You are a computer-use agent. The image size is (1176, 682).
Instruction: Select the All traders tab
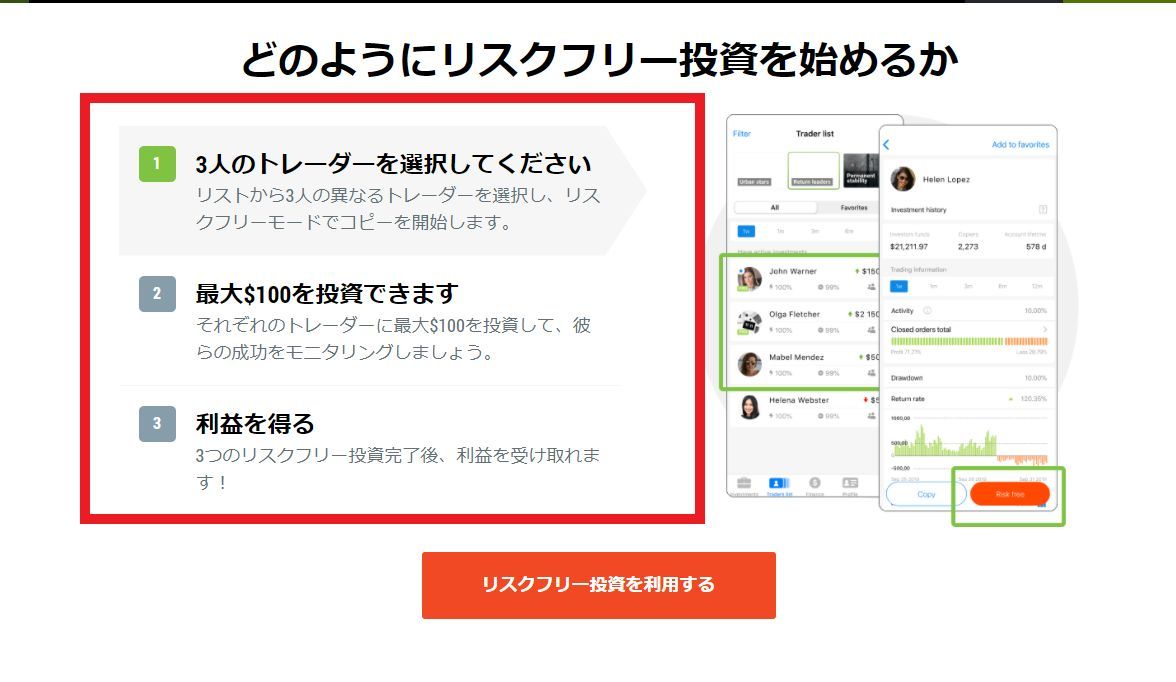[775, 207]
